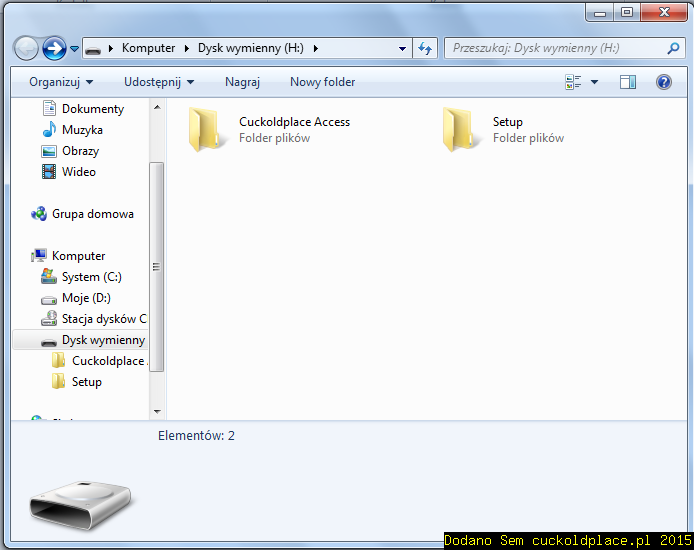
Task: Click Komputer in the address breadcrumb
Action: coord(148,48)
